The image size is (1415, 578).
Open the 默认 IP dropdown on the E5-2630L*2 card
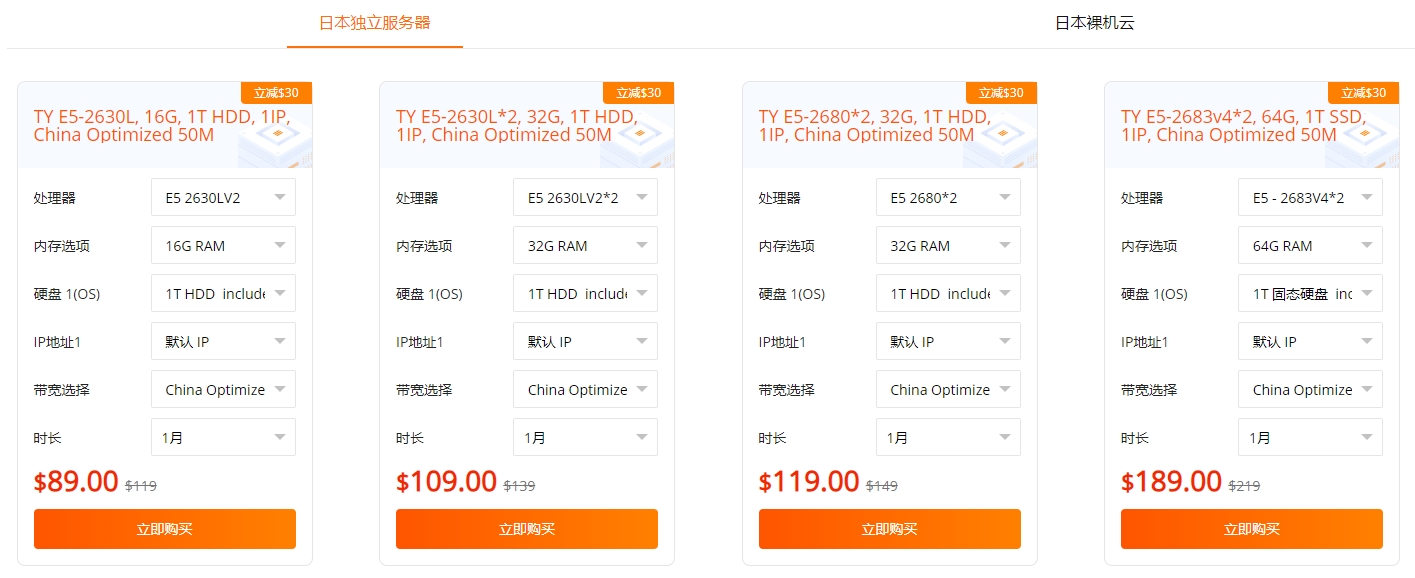(585, 341)
